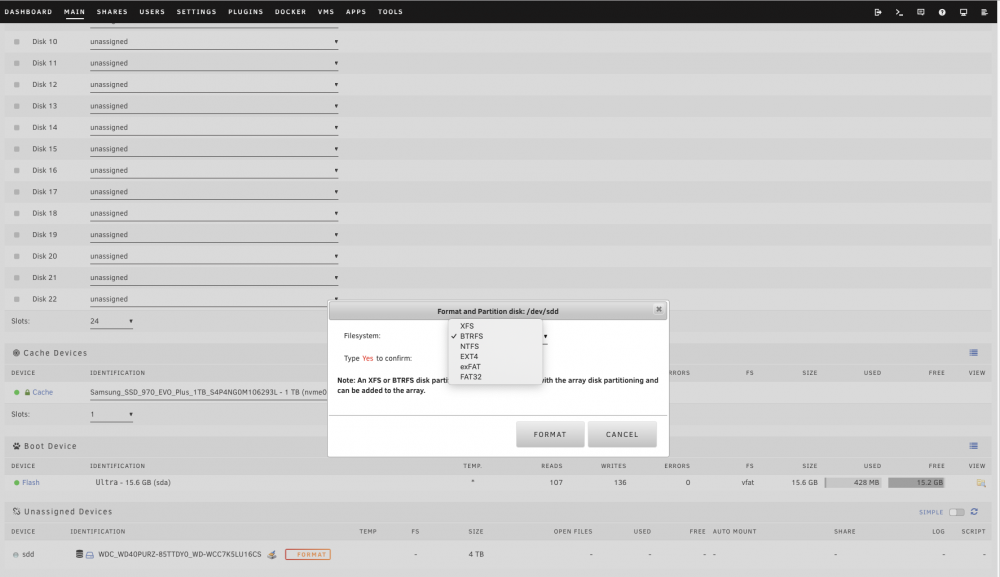Image resolution: width=1000 pixels, height=577 pixels.
Task: Open the Dashboard tab
Action: [28, 11]
